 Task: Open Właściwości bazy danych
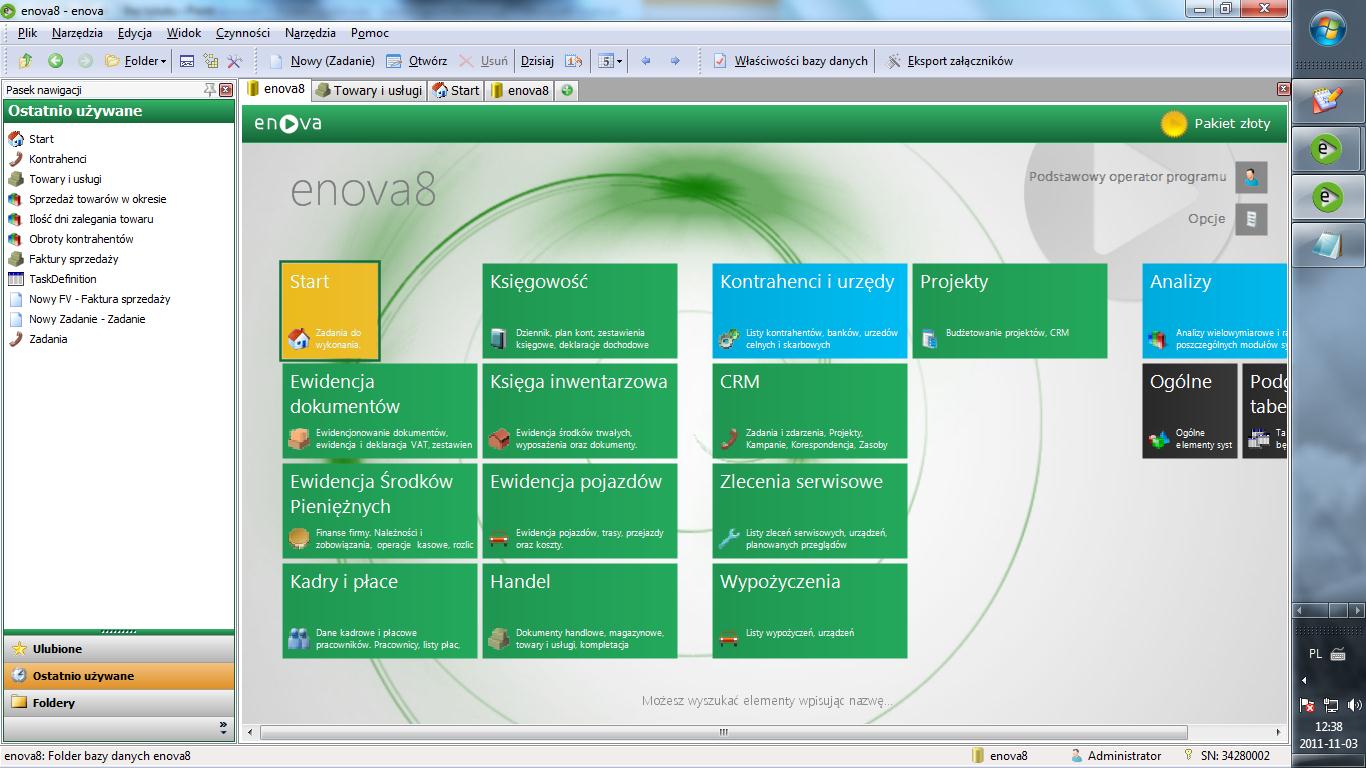pyautogui.click(x=790, y=61)
